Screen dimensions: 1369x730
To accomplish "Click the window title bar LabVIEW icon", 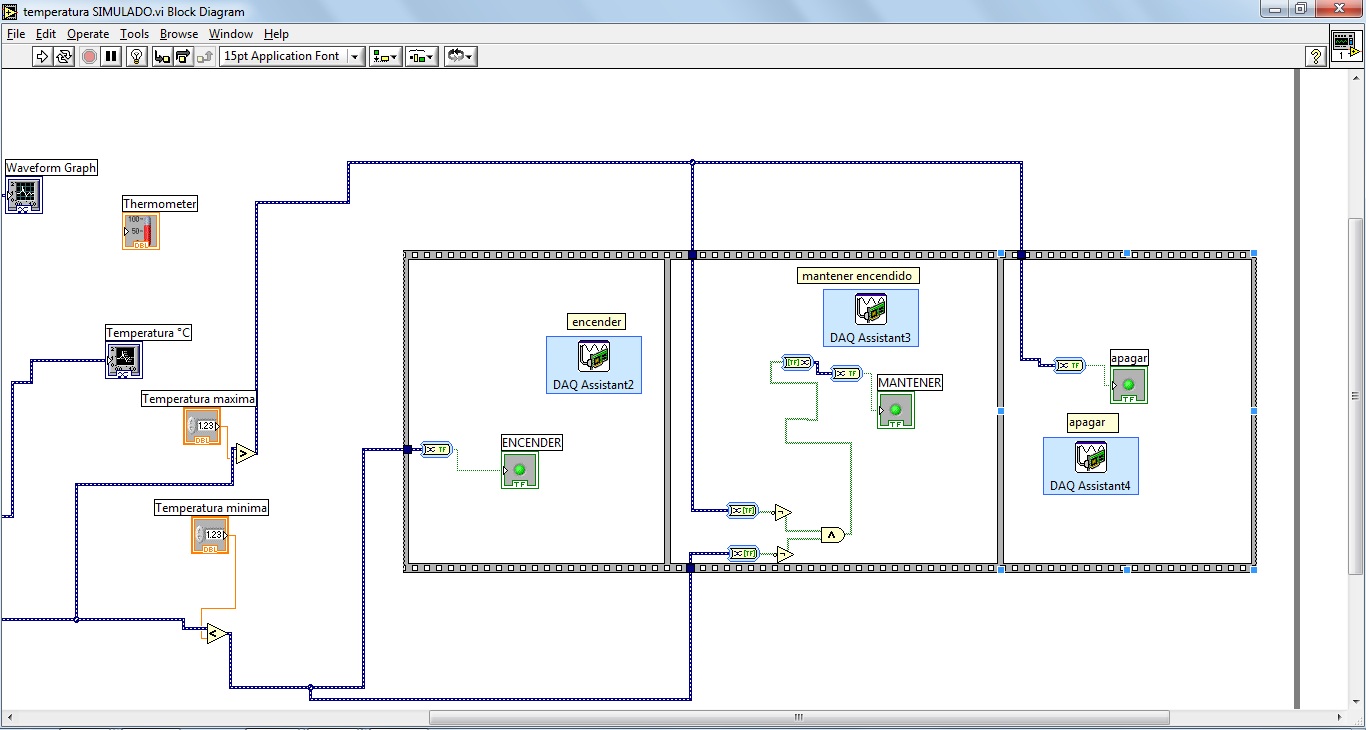I will tap(12, 11).
